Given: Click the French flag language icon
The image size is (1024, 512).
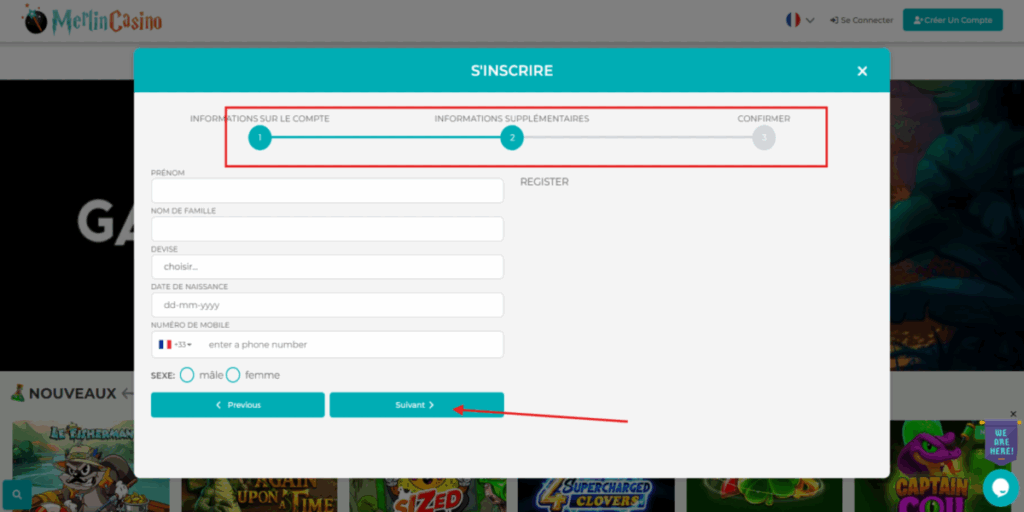Looking at the screenshot, I should point(793,20).
